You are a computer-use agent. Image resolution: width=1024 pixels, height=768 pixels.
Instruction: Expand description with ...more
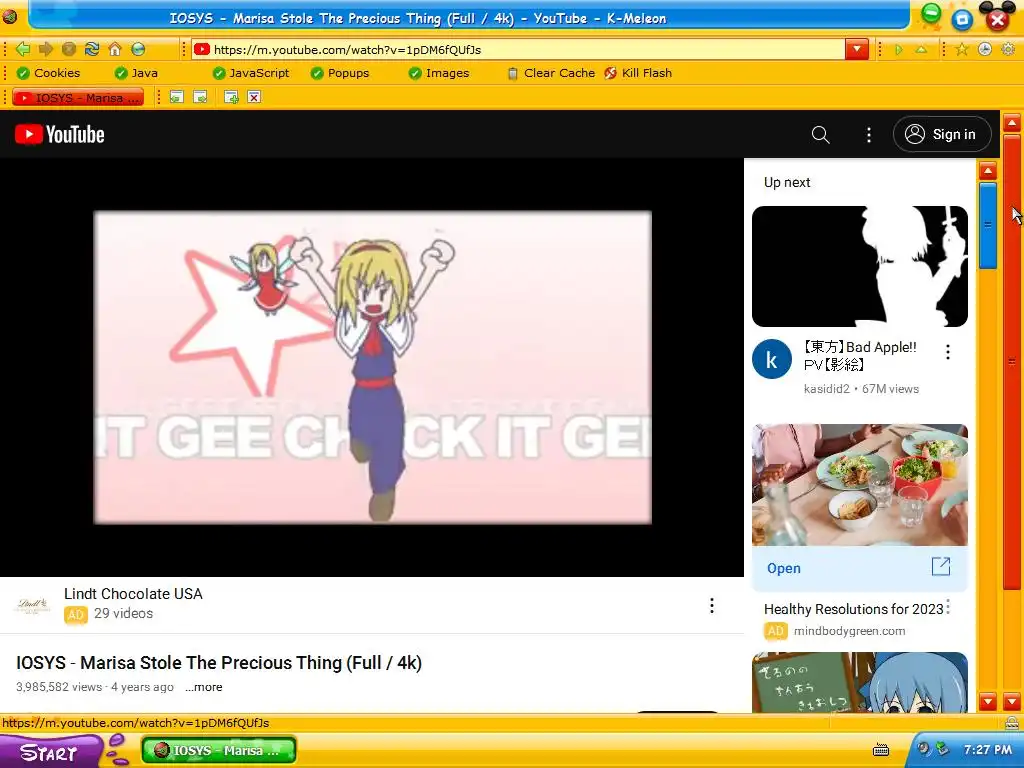[204, 687]
